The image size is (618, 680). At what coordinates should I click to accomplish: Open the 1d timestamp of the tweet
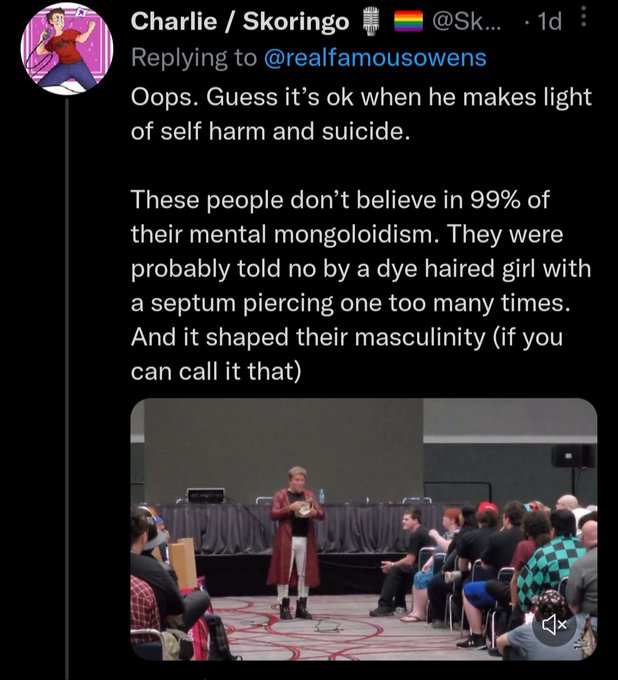pyautogui.click(x=549, y=21)
